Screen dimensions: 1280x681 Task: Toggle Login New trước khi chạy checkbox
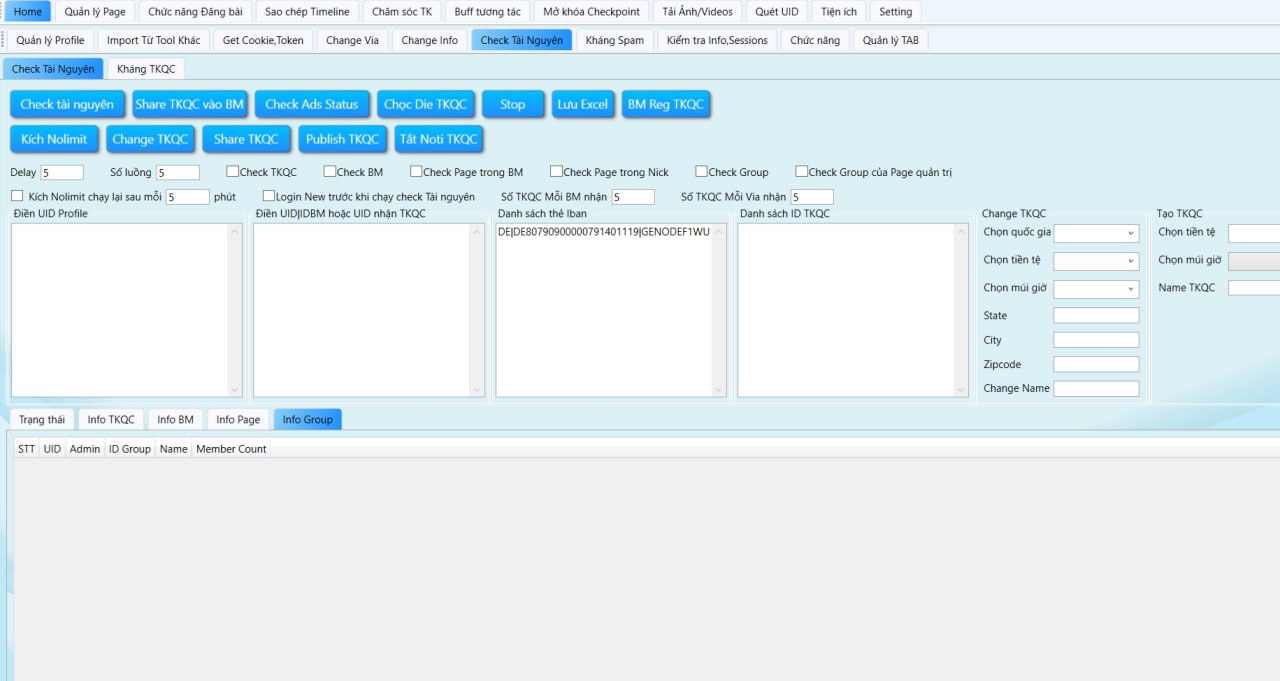click(x=269, y=197)
